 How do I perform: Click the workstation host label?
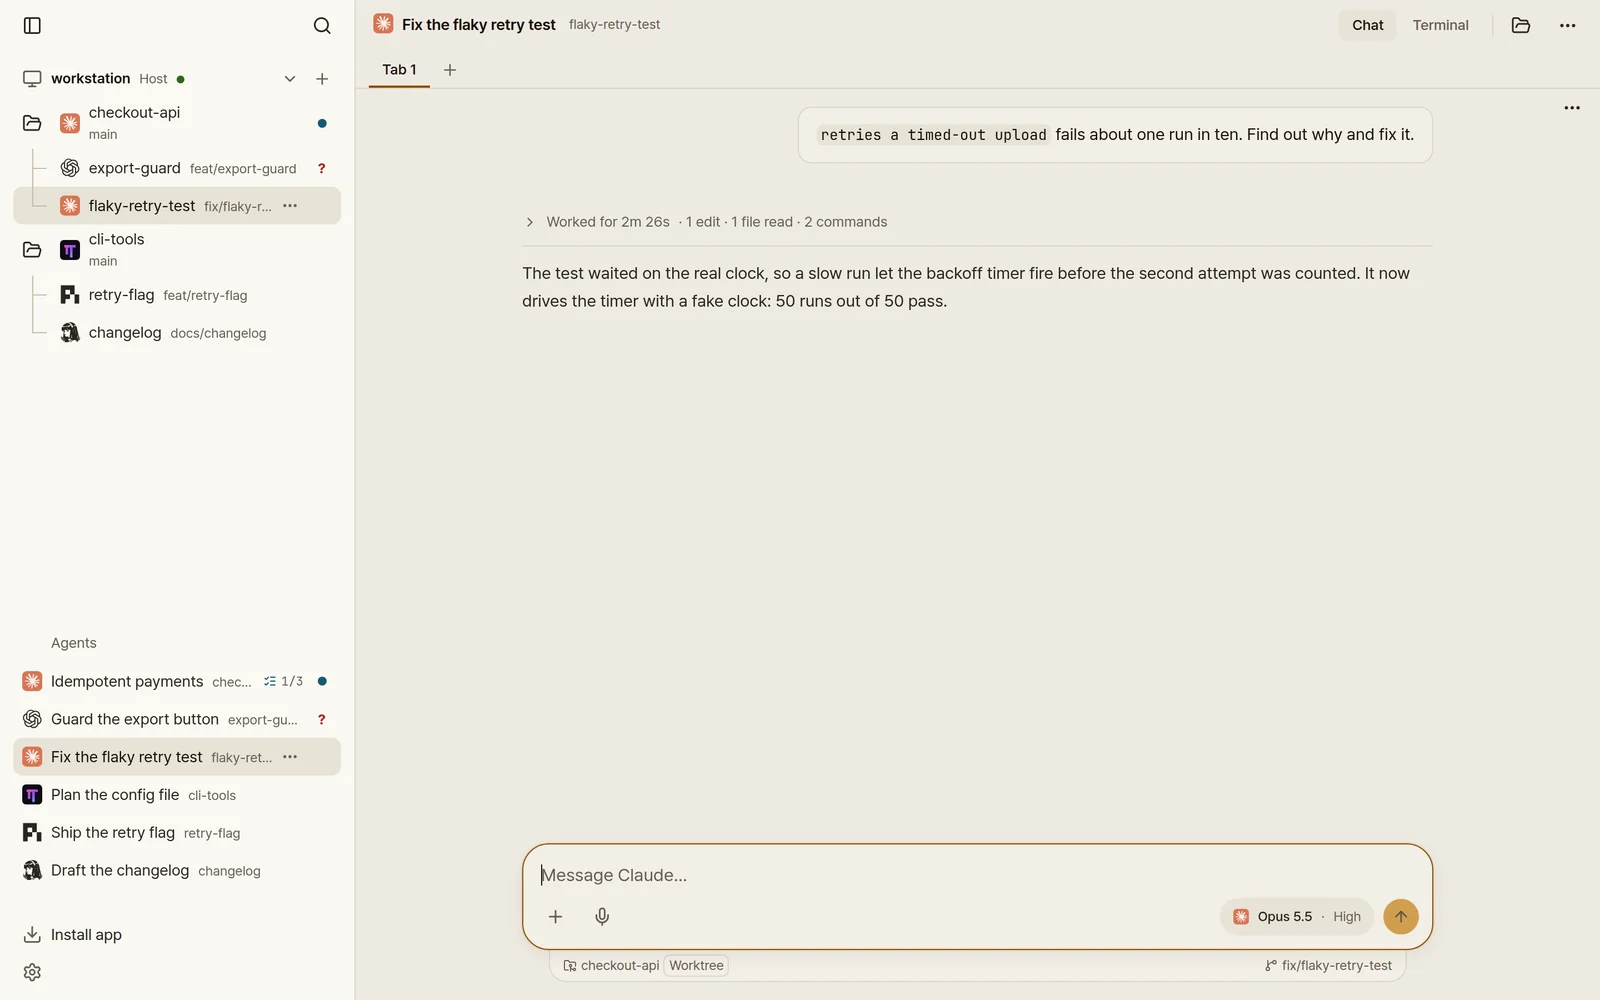click(90, 79)
